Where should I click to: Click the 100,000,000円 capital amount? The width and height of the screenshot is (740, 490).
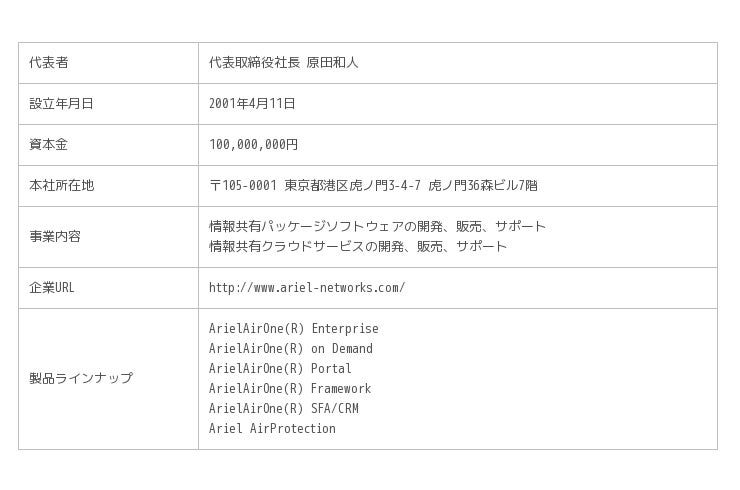pos(253,145)
